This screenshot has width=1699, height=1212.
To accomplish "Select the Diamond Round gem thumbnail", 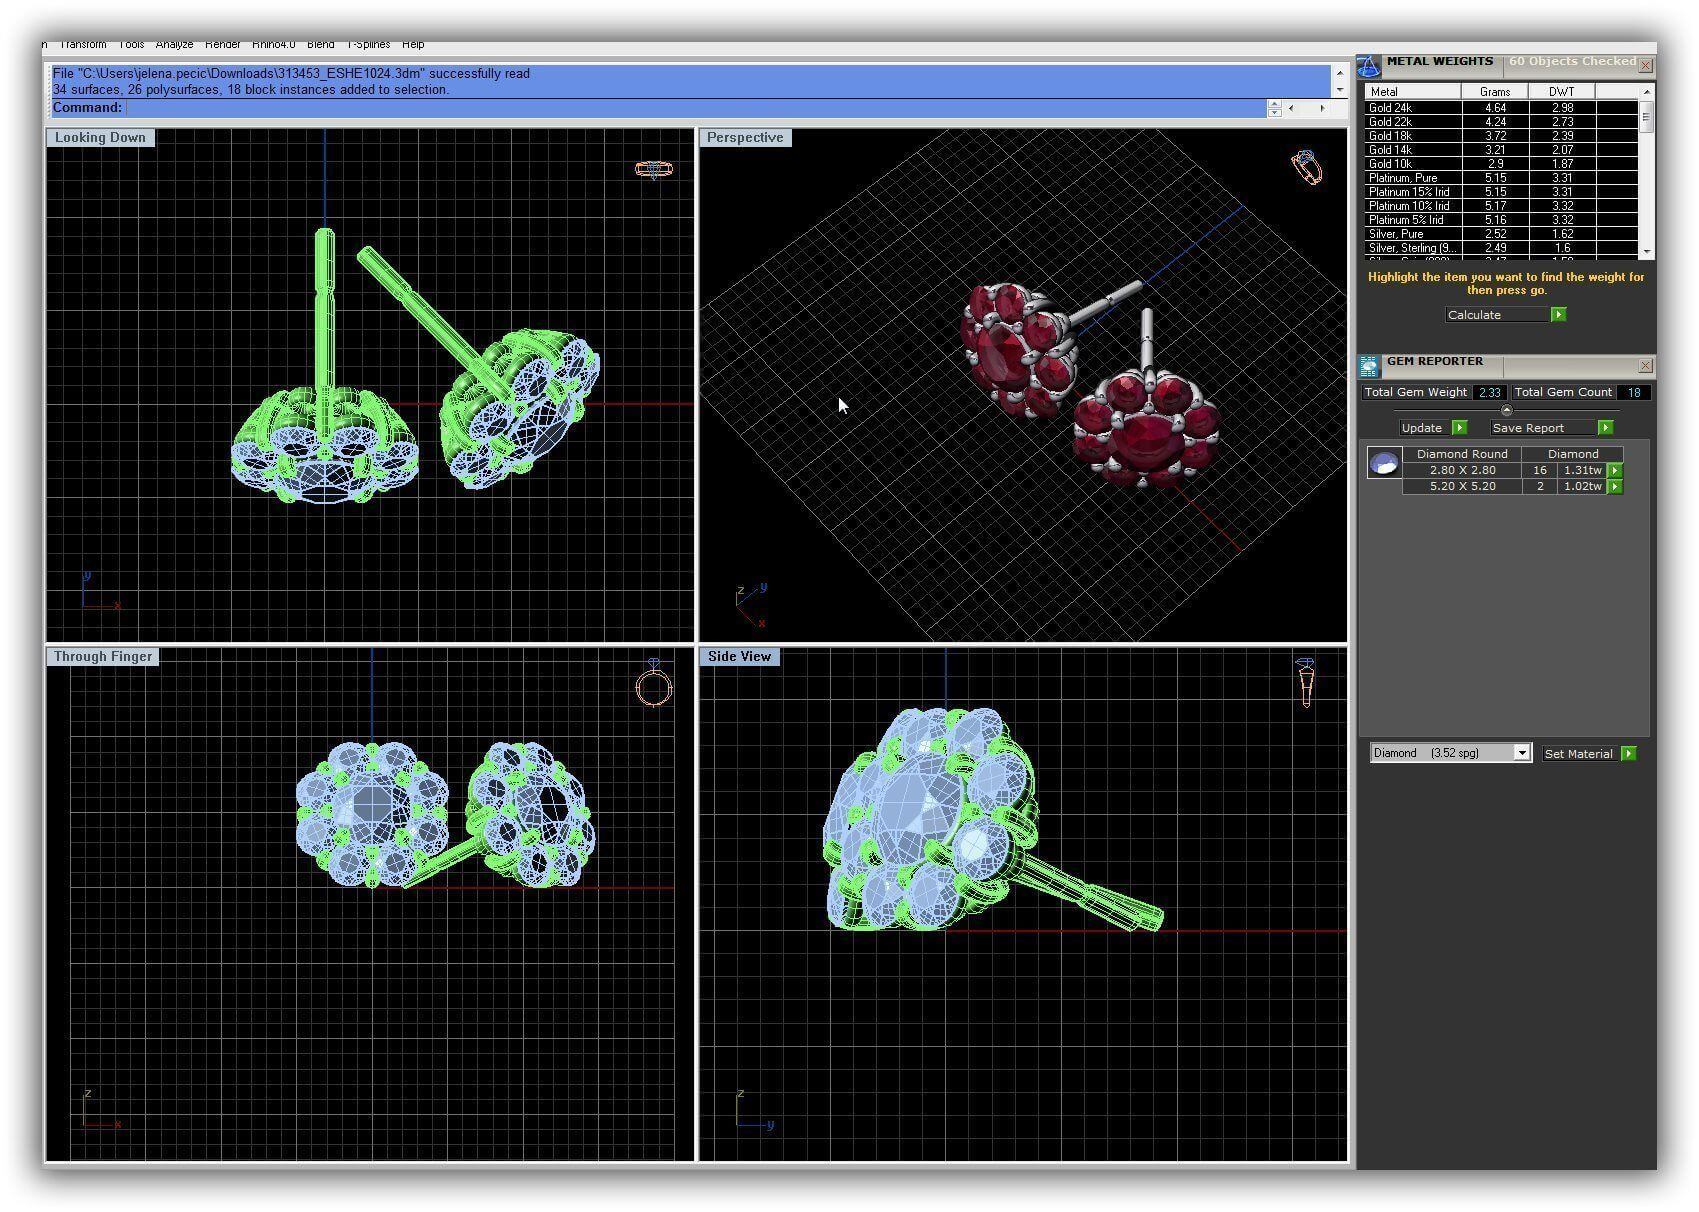I will pyautogui.click(x=1384, y=463).
